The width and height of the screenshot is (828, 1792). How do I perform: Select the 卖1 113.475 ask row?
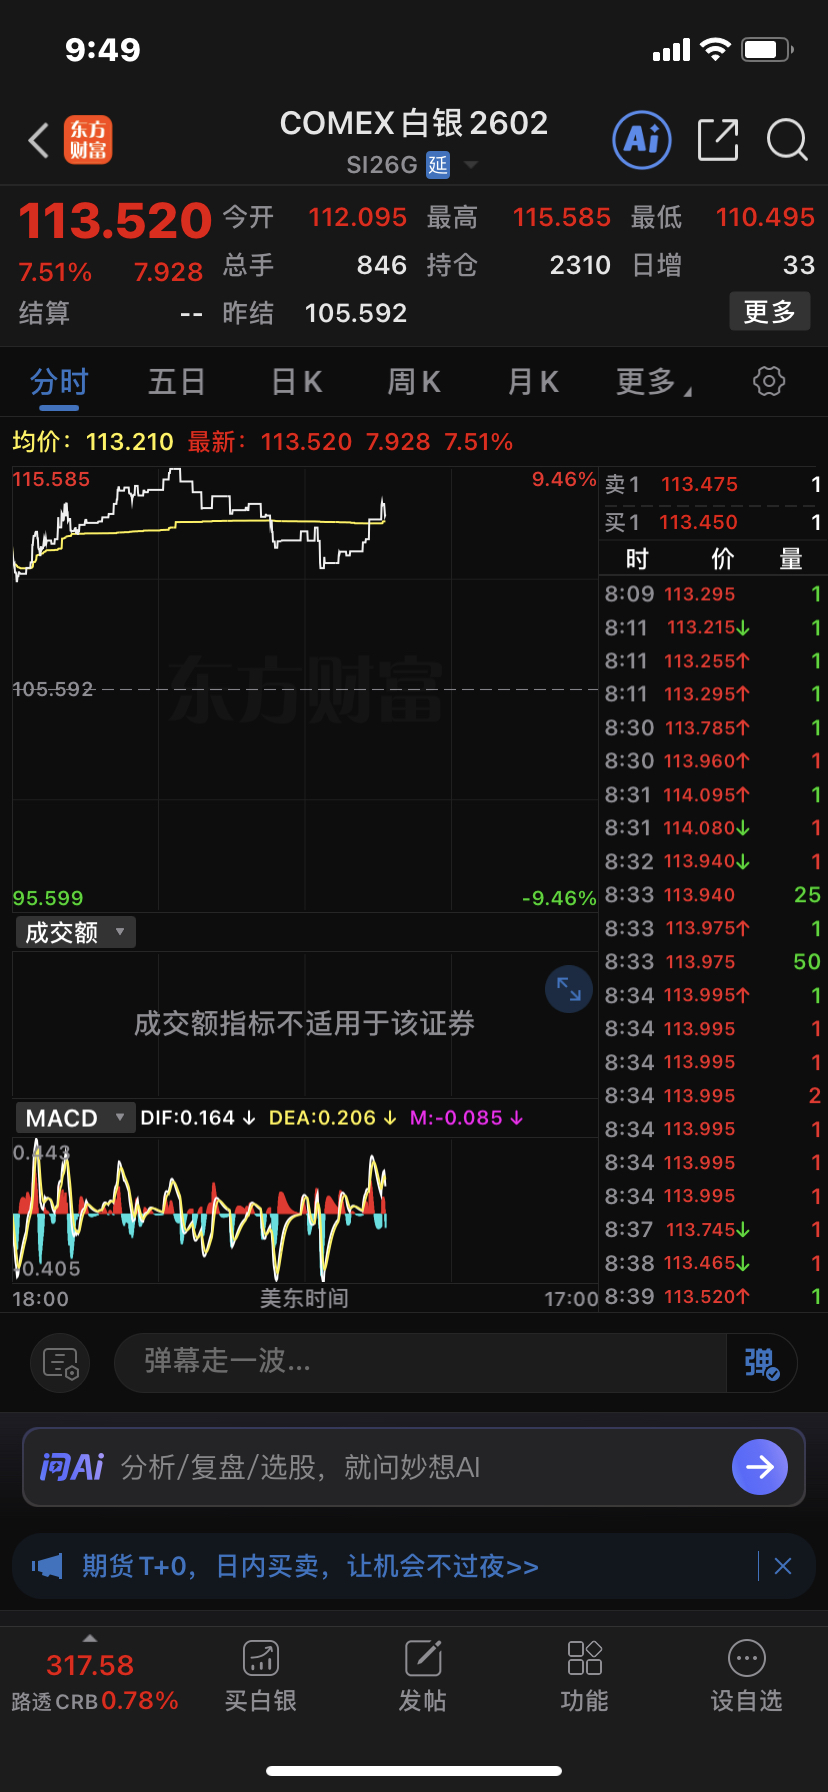713,484
